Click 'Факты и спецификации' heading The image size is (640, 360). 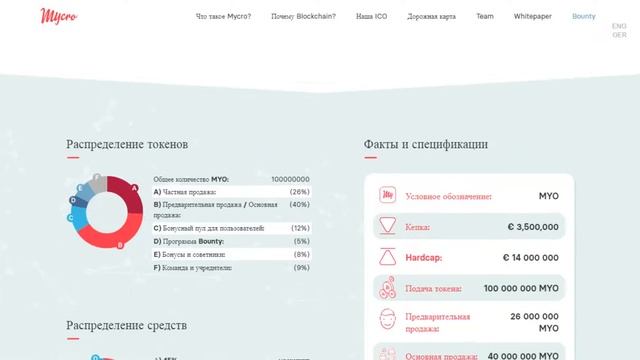click(426, 144)
